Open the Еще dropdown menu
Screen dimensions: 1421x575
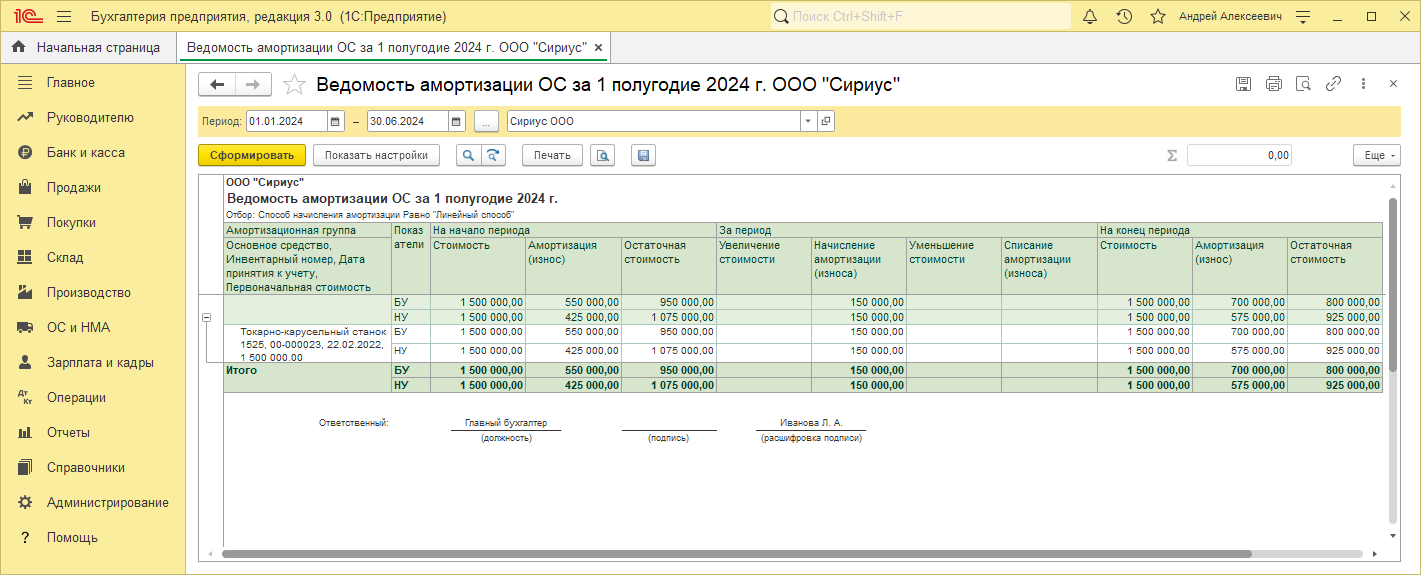coord(1376,155)
